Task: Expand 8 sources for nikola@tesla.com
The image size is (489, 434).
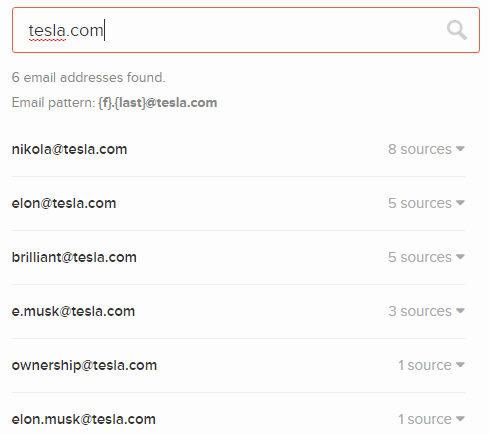Action: pos(426,149)
